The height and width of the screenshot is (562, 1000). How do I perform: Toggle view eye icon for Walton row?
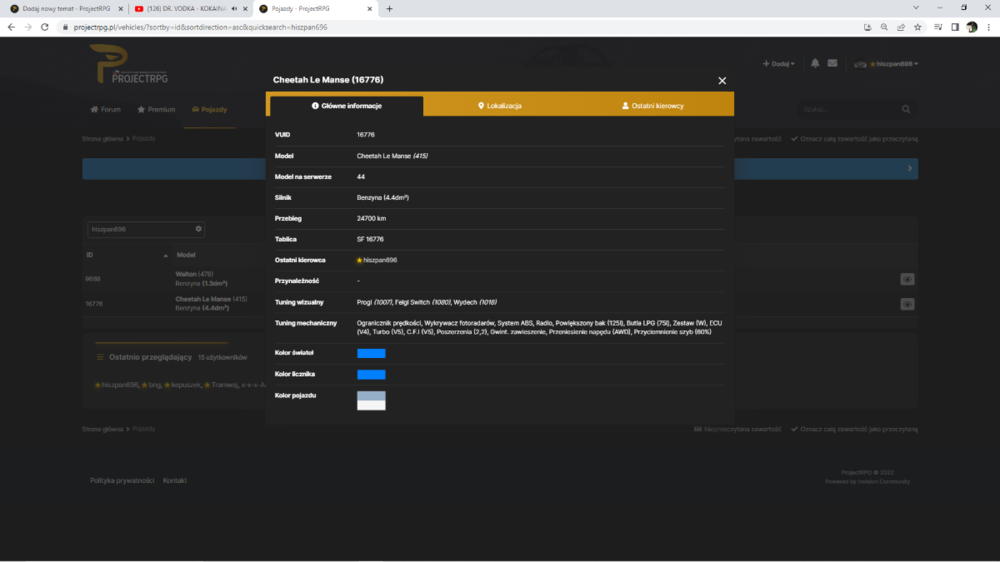click(907, 279)
